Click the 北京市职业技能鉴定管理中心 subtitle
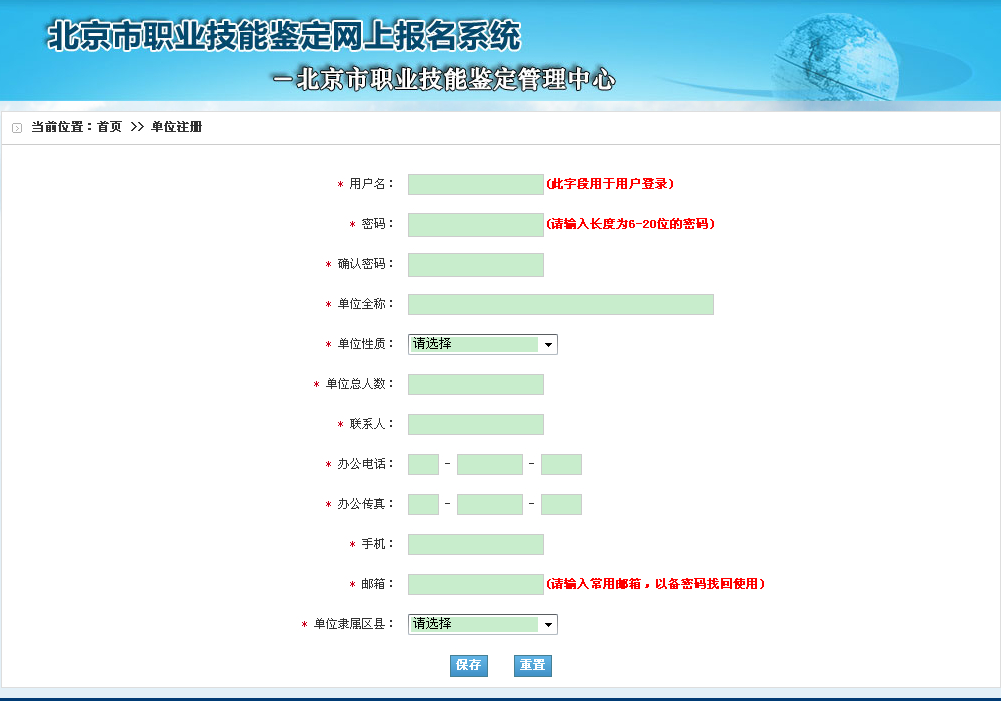Screen dimensions: 1001x701 pos(444,79)
